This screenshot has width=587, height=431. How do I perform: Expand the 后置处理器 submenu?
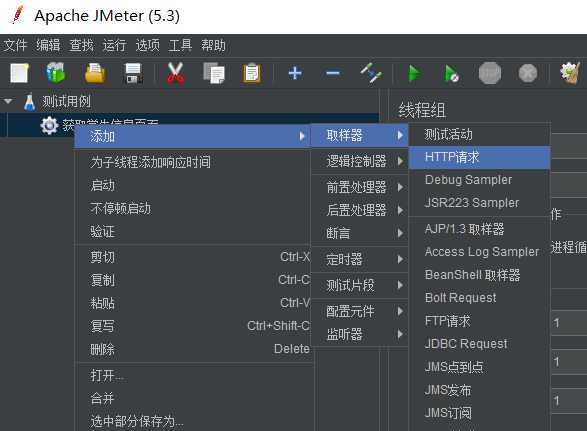click(x=359, y=210)
